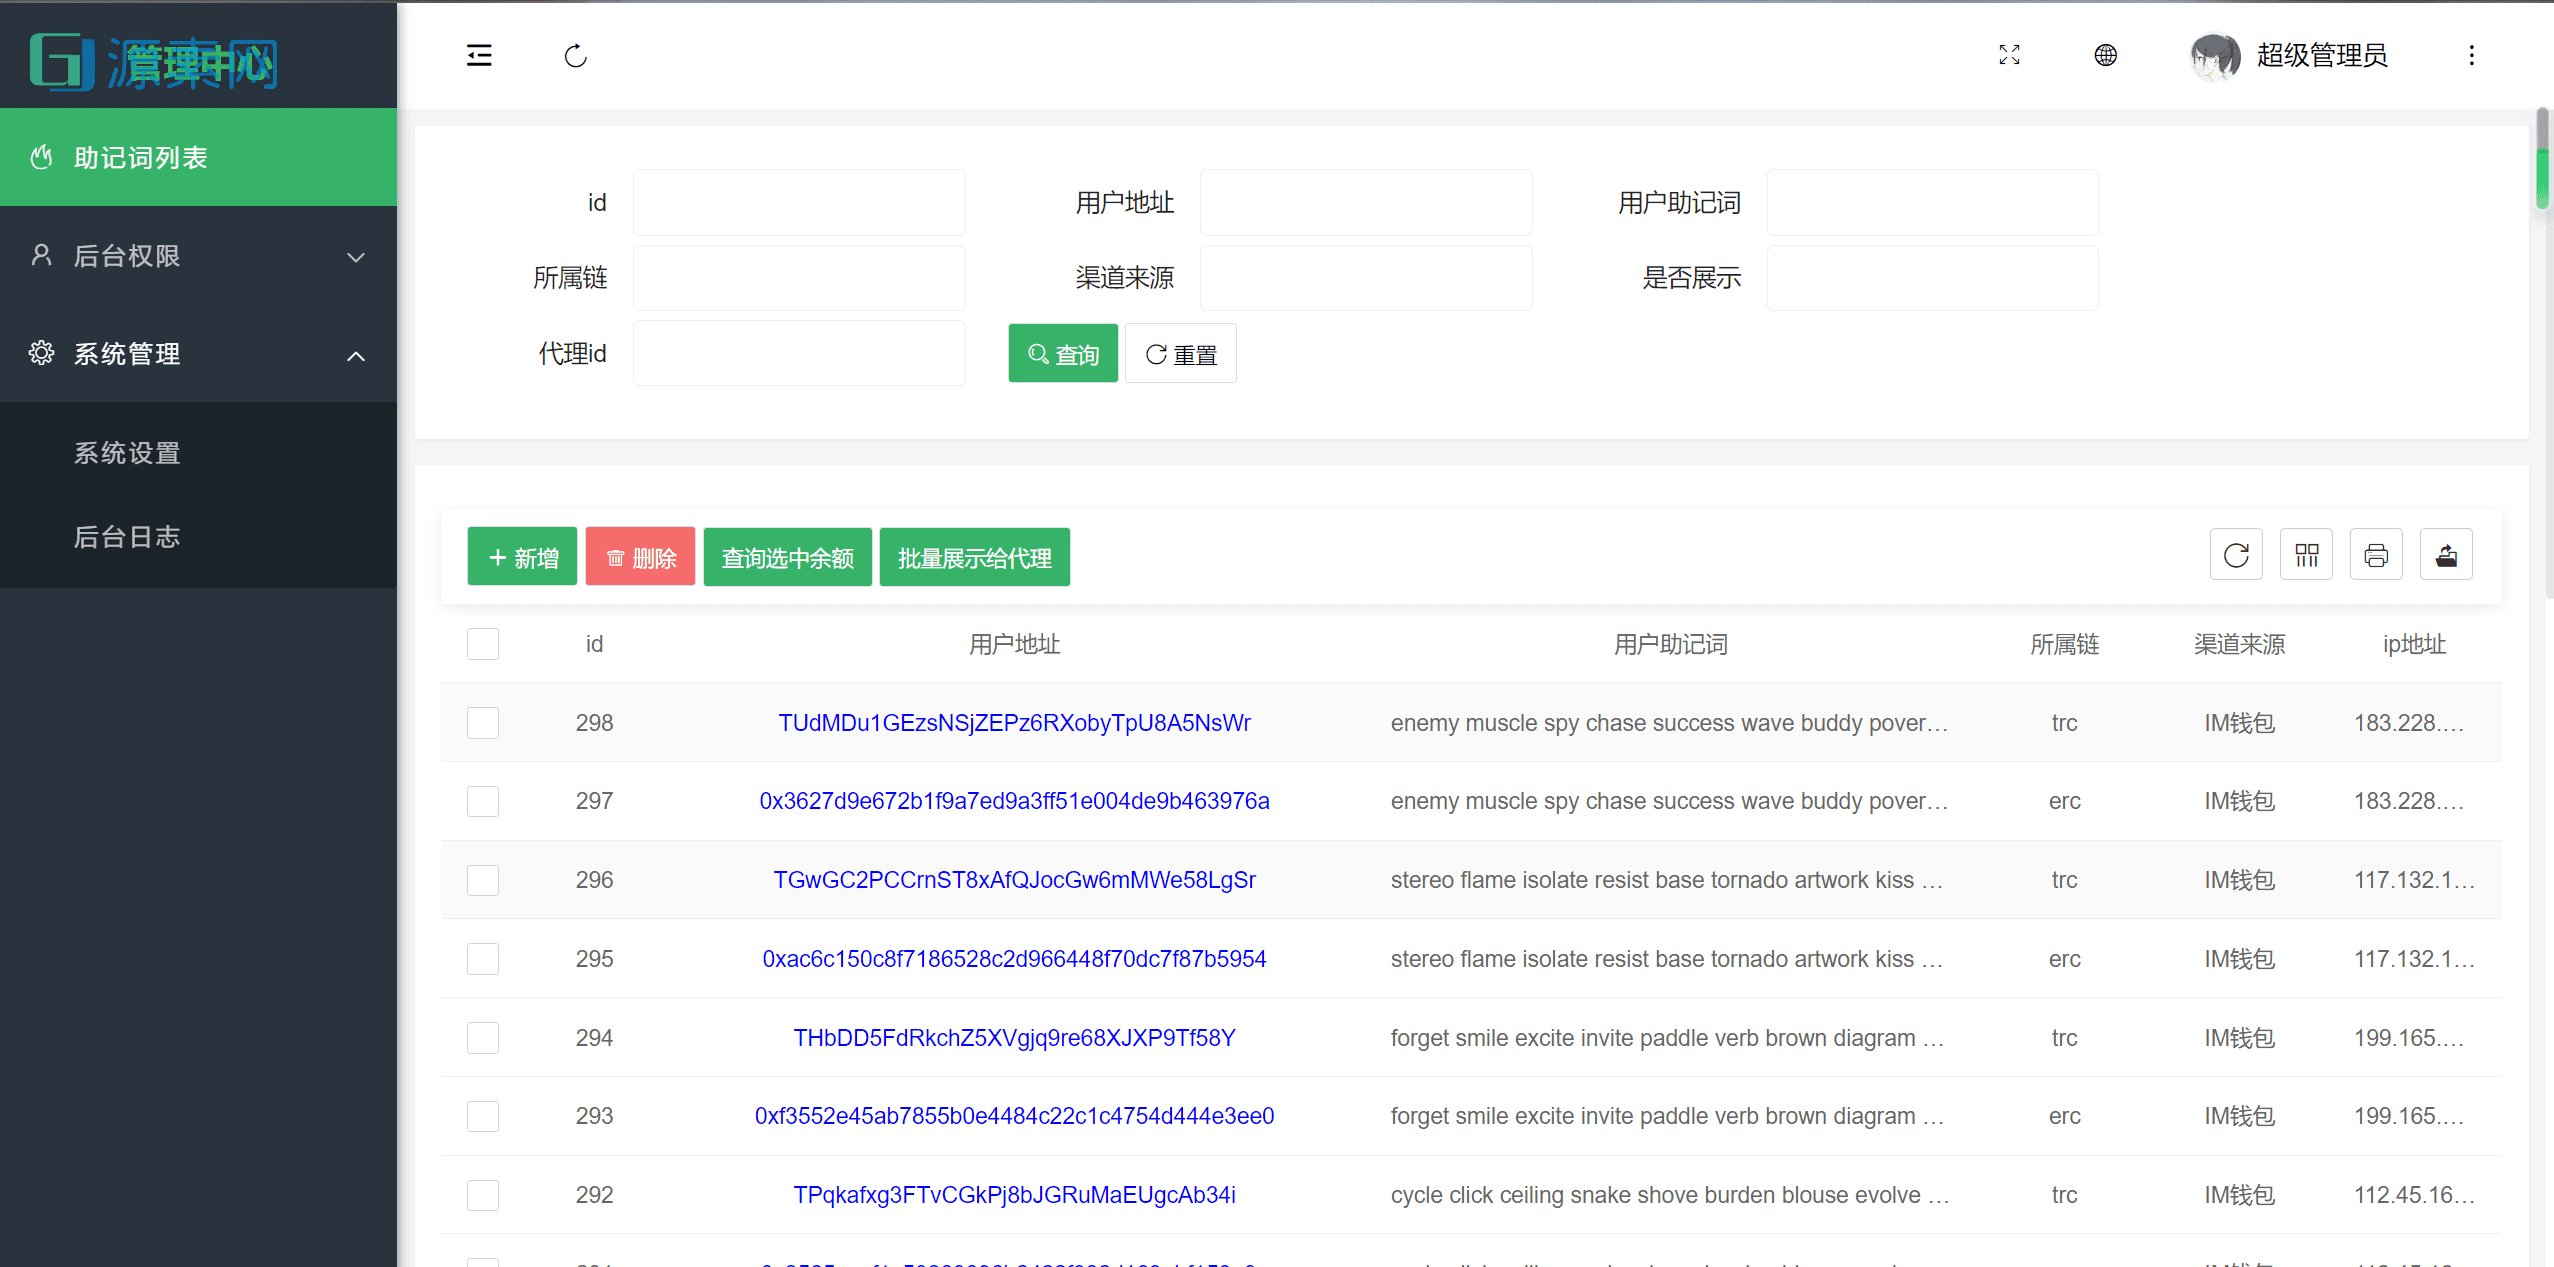Screen dimensions: 2554x1267
Task: Export data with the folder export icon
Action: 2447,554
